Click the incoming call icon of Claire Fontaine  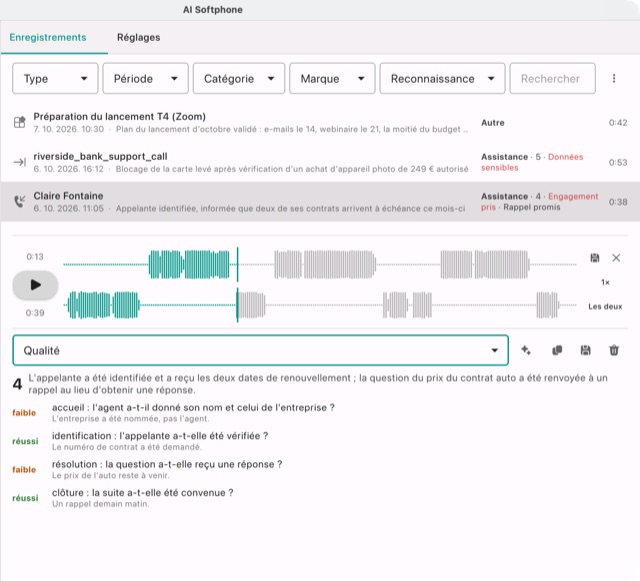(x=20, y=201)
